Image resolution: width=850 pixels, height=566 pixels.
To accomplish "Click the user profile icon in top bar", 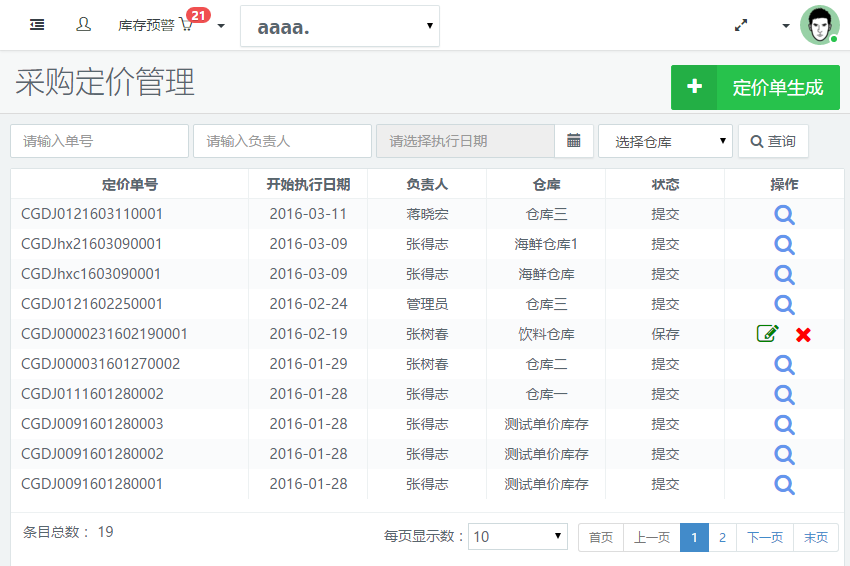I will tap(84, 25).
